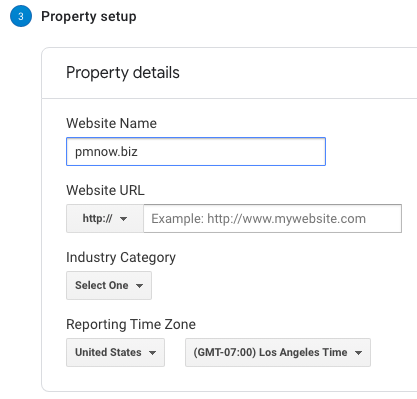Click into the Website URL text box
The image size is (417, 399).
(x=272, y=219)
